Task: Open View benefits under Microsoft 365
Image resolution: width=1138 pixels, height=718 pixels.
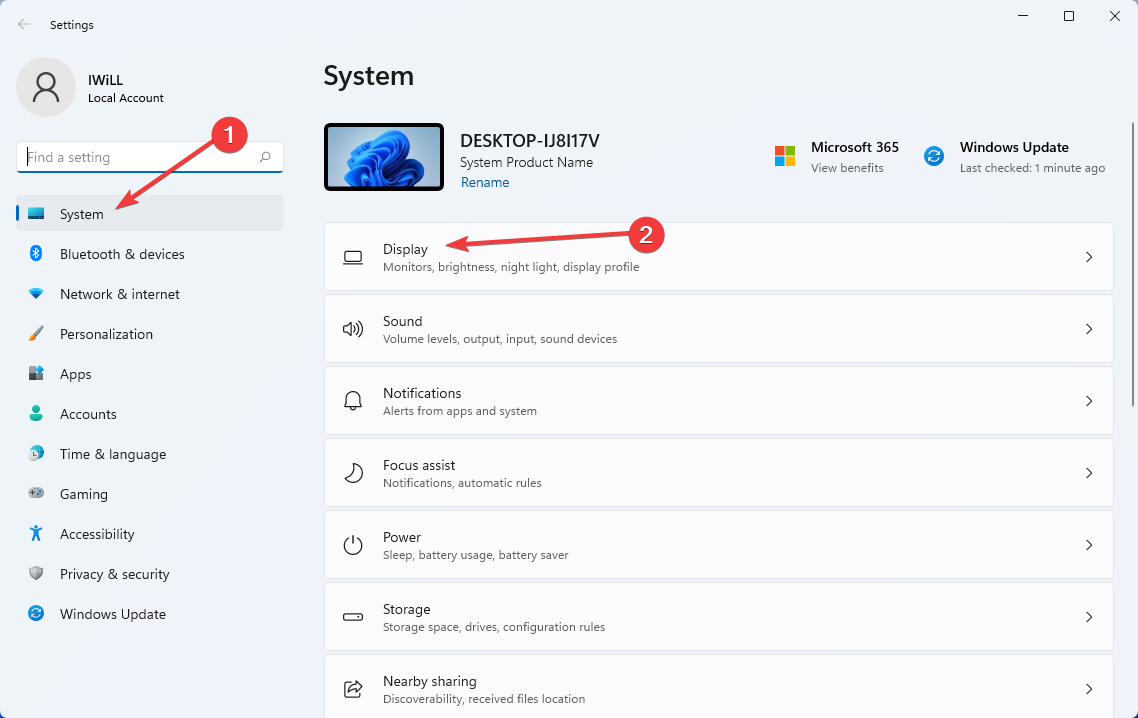Action: click(x=845, y=168)
